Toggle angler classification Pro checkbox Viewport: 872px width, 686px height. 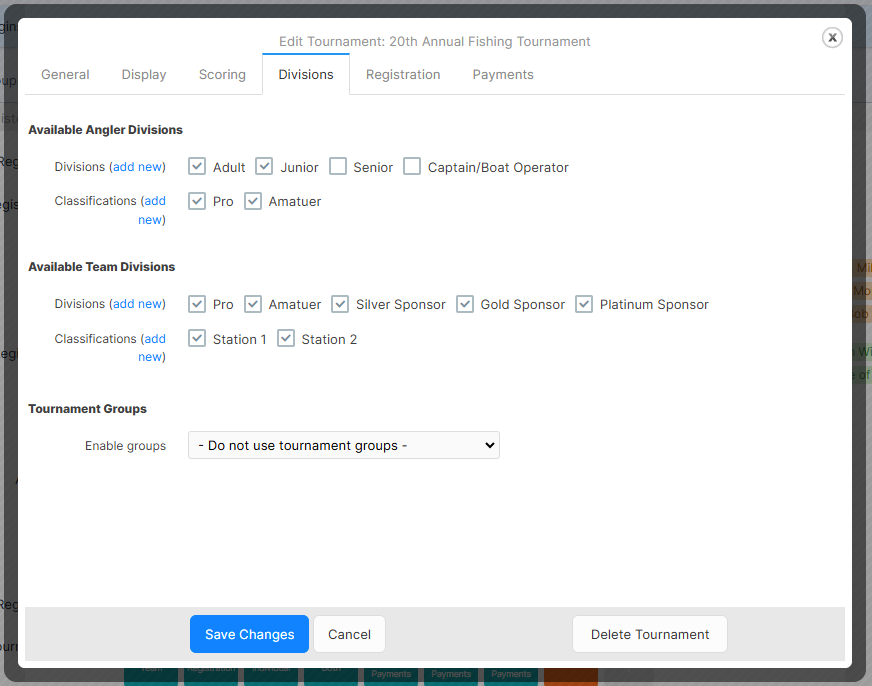[197, 201]
